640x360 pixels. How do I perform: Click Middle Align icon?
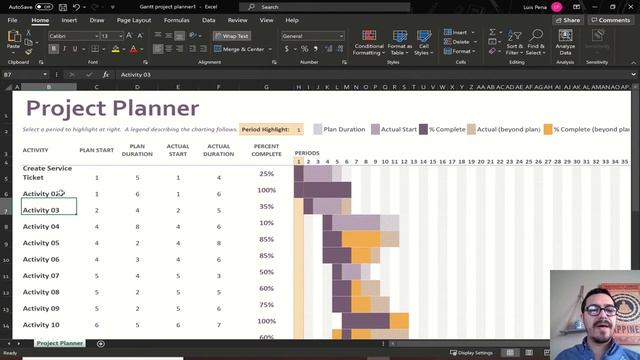click(169, 36)
